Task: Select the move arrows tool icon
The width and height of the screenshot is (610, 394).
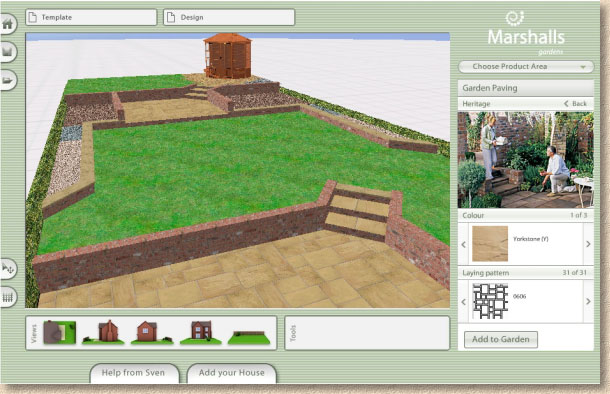Action: click(8, 268)
